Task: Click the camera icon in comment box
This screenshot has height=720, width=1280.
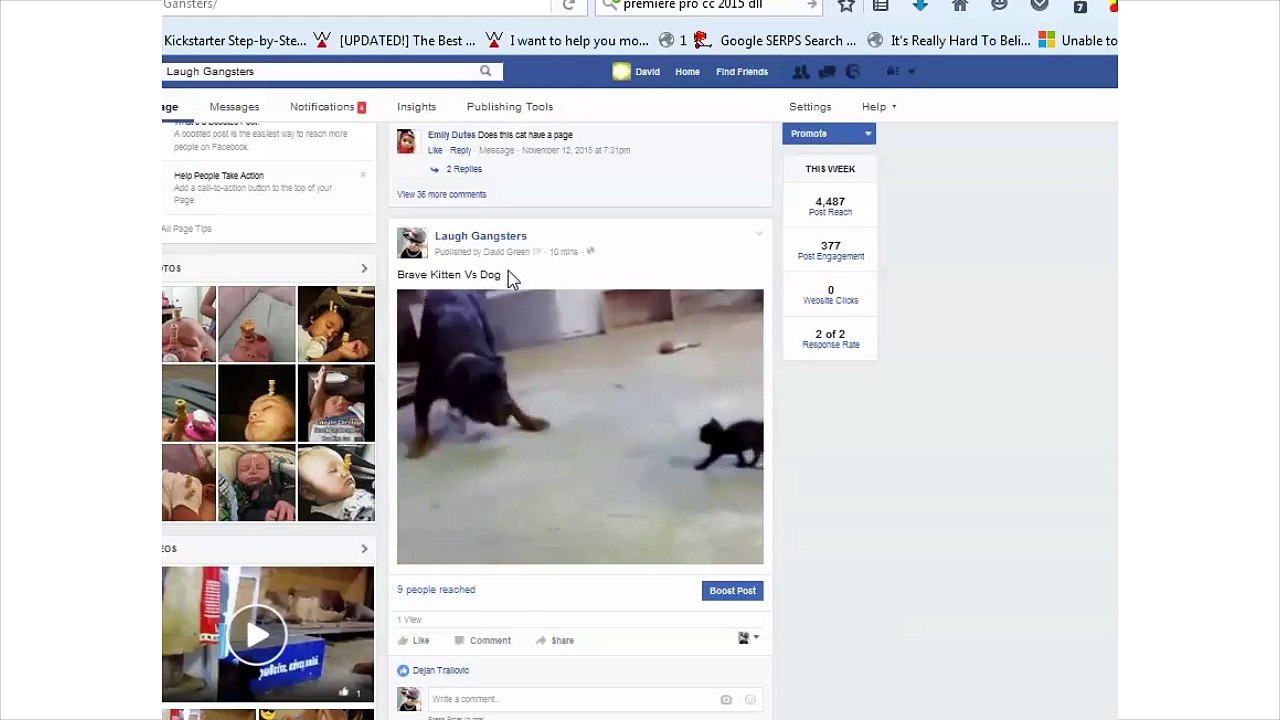Action: pyautogui.click(x=726, y=700)
